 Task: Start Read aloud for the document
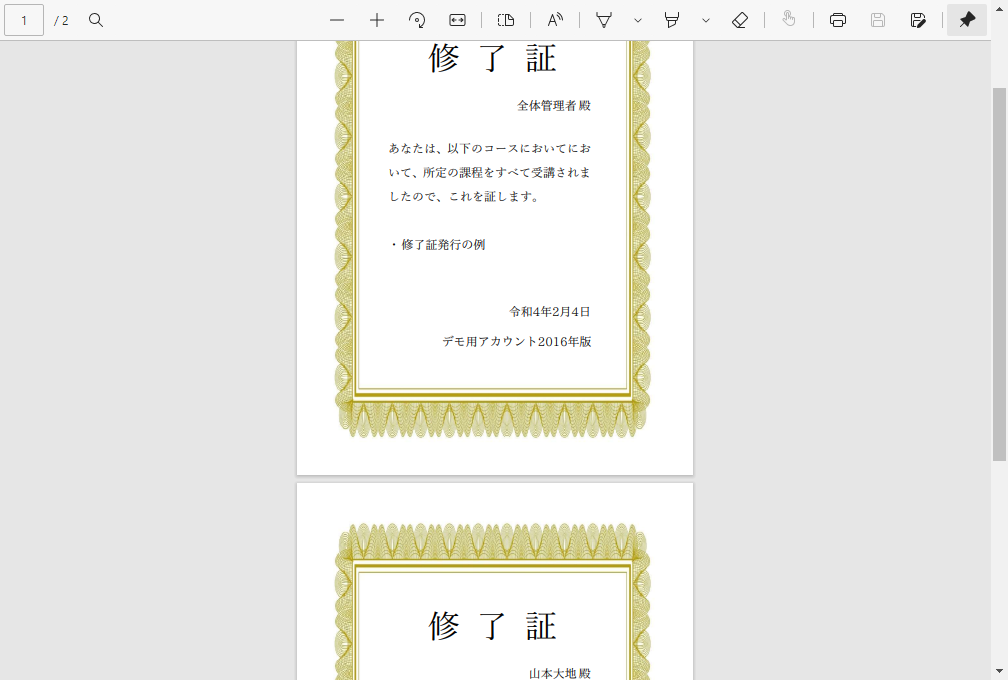click(x=555, y=20)
